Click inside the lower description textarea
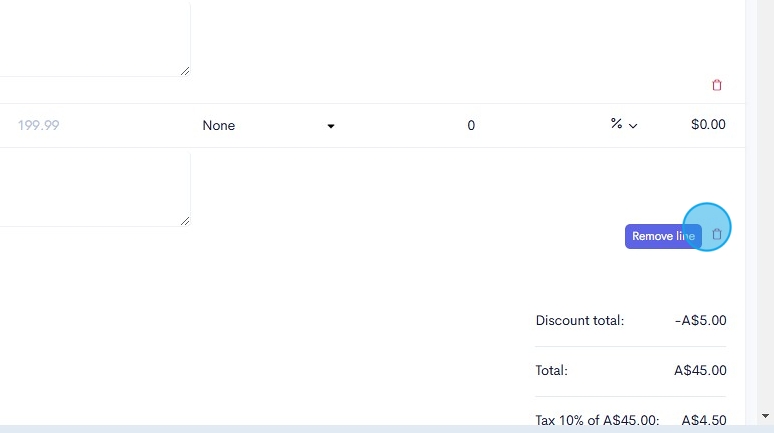This screenshot has width=774, height=433. [90, 188]
